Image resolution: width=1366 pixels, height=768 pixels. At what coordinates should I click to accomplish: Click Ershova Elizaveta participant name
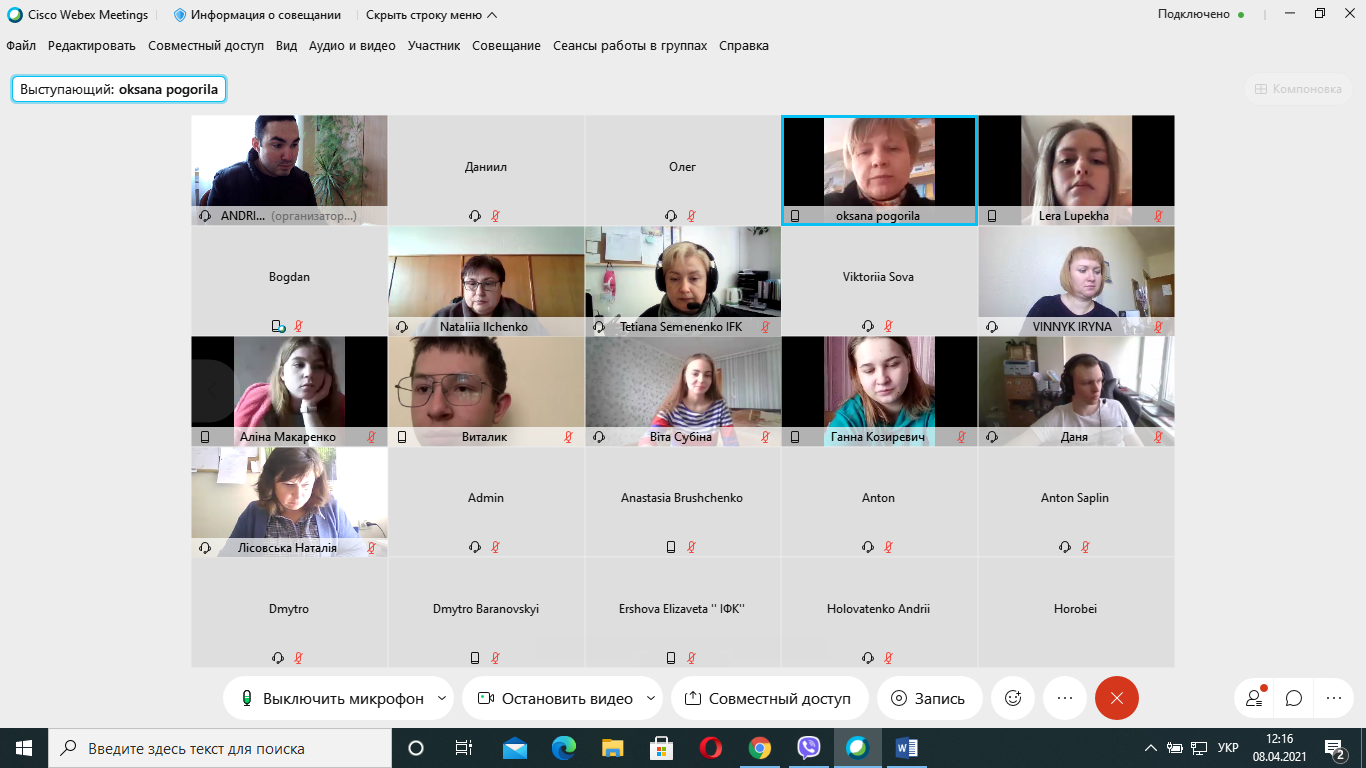pos(683,608)
